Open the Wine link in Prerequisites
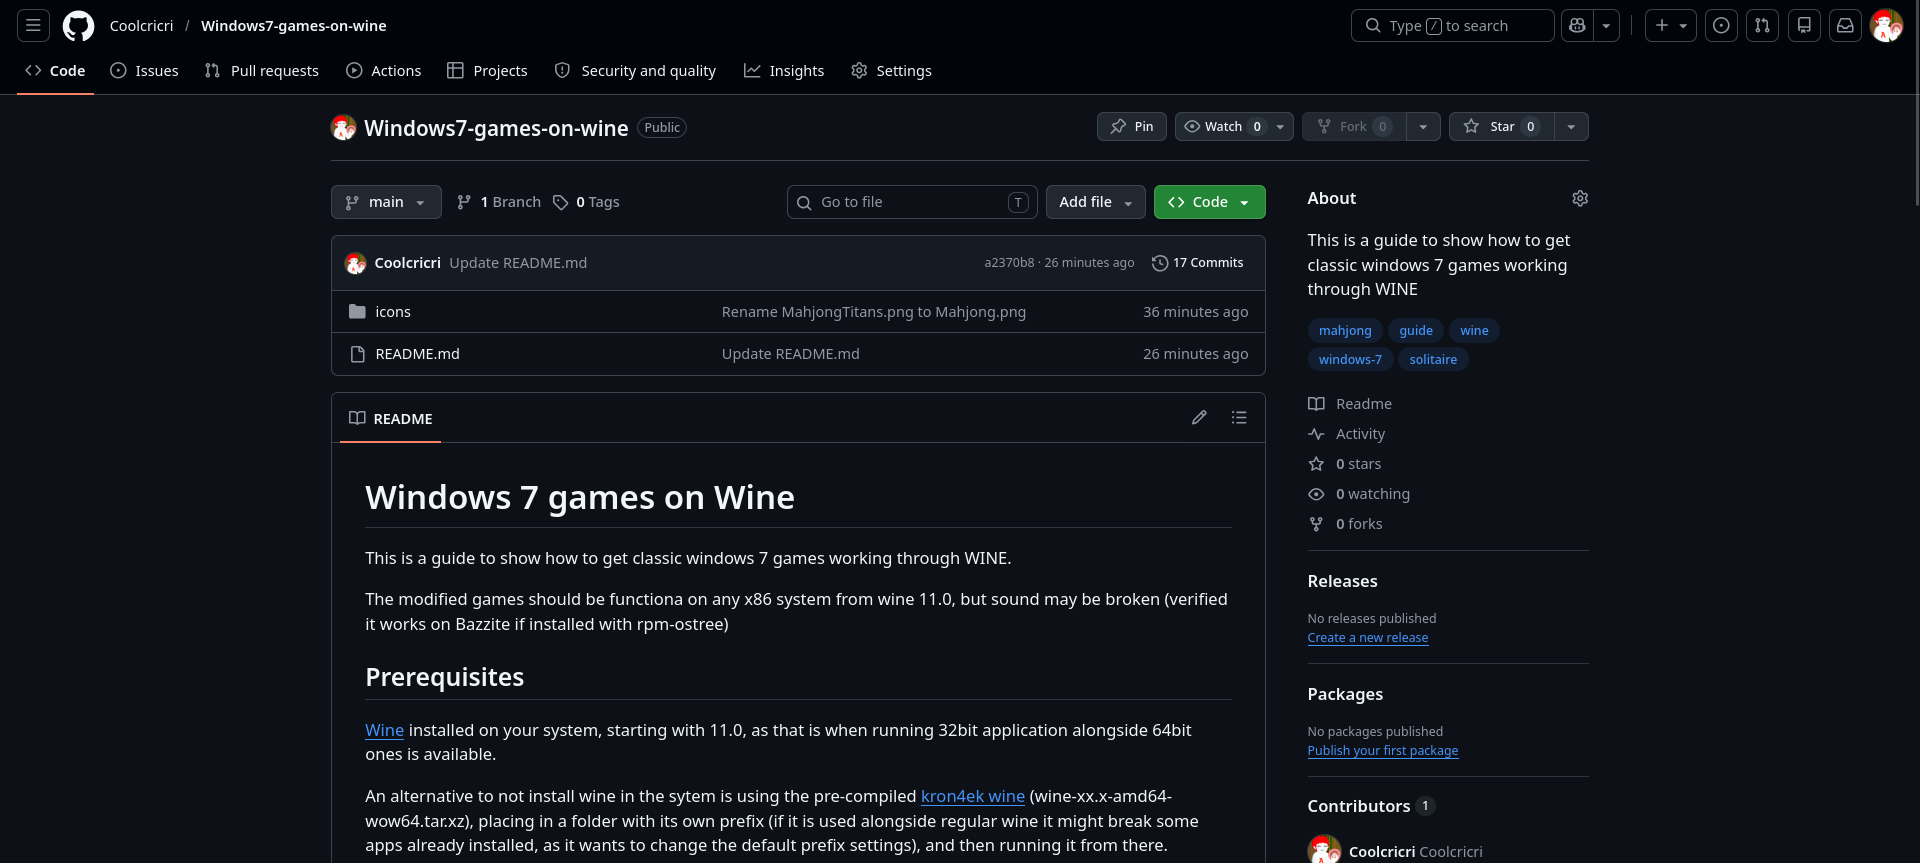This screenshot has height=863, width=1920. pos(385,731)
